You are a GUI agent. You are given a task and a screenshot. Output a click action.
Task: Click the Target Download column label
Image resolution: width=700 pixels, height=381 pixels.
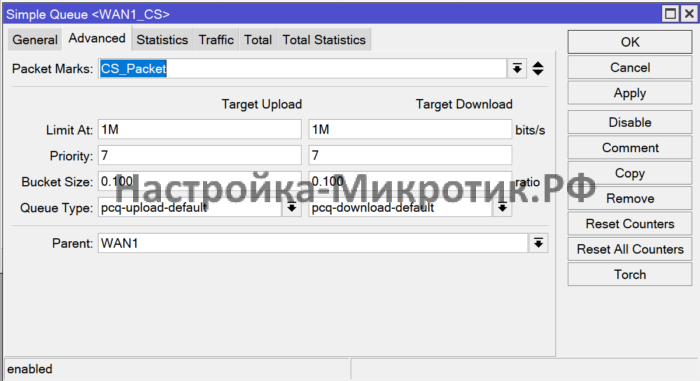(x=464, y=104)
